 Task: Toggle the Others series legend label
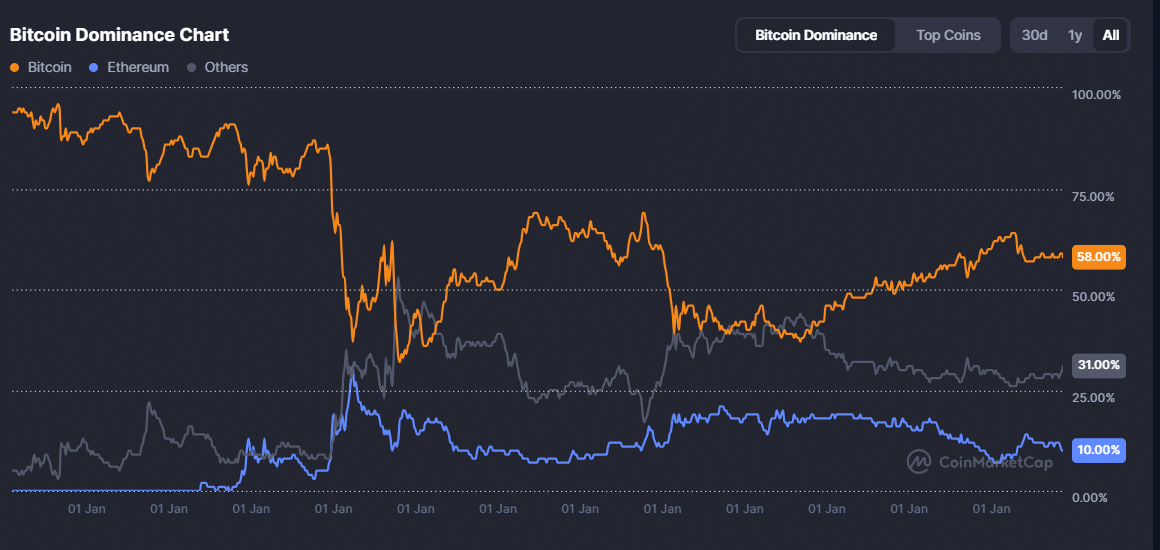point(226,67)
